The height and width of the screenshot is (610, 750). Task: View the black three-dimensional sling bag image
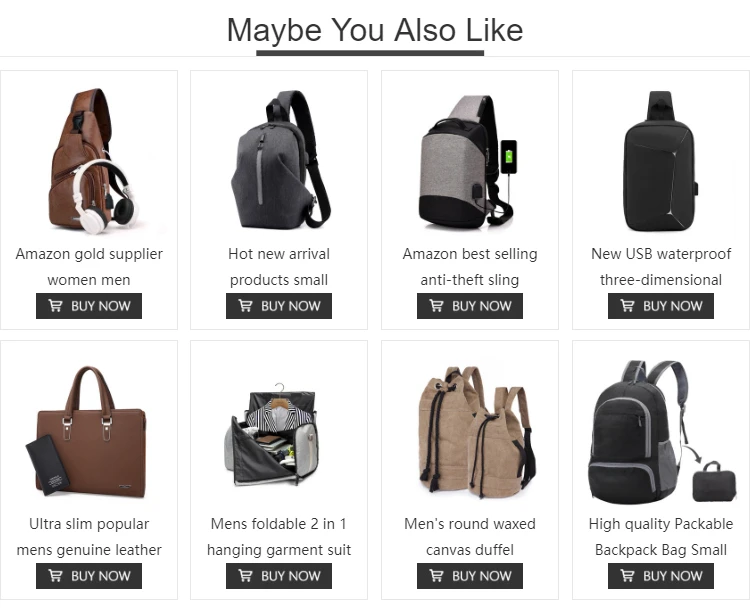pos(661,160)
